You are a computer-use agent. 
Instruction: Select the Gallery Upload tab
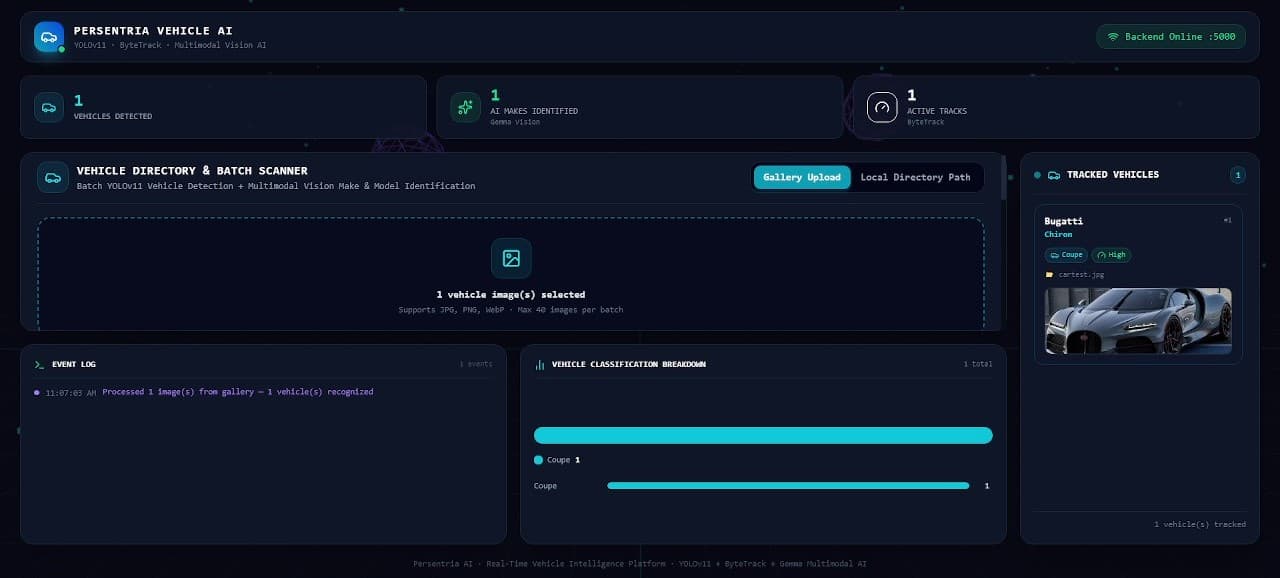click(802, 177)
